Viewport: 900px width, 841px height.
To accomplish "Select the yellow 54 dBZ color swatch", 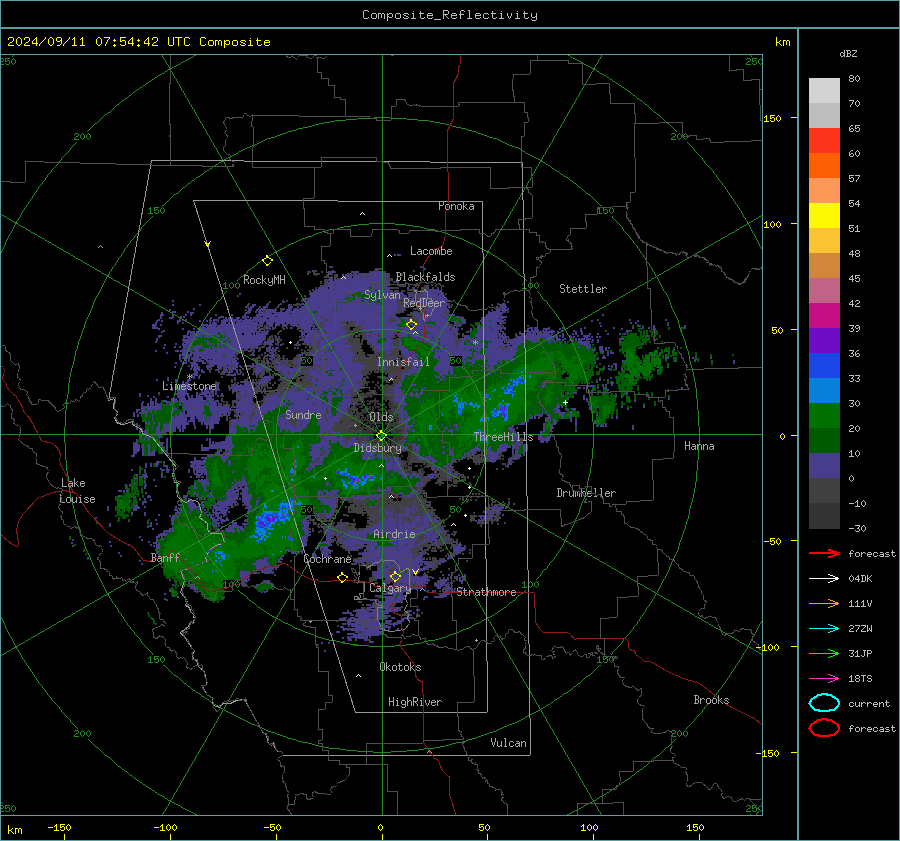I will click(x=824, y=215).
